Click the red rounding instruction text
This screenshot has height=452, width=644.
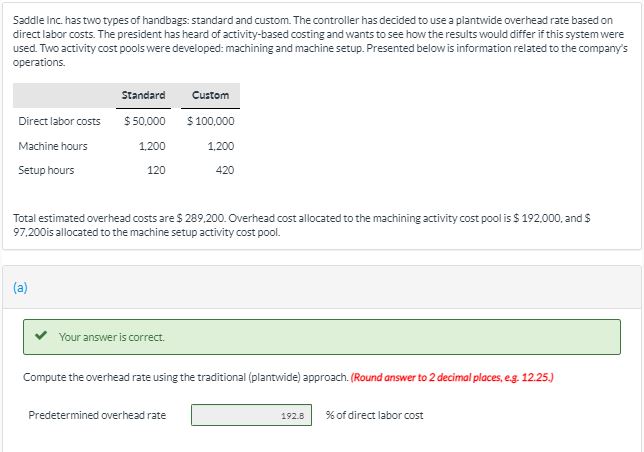tap(452, 377)
